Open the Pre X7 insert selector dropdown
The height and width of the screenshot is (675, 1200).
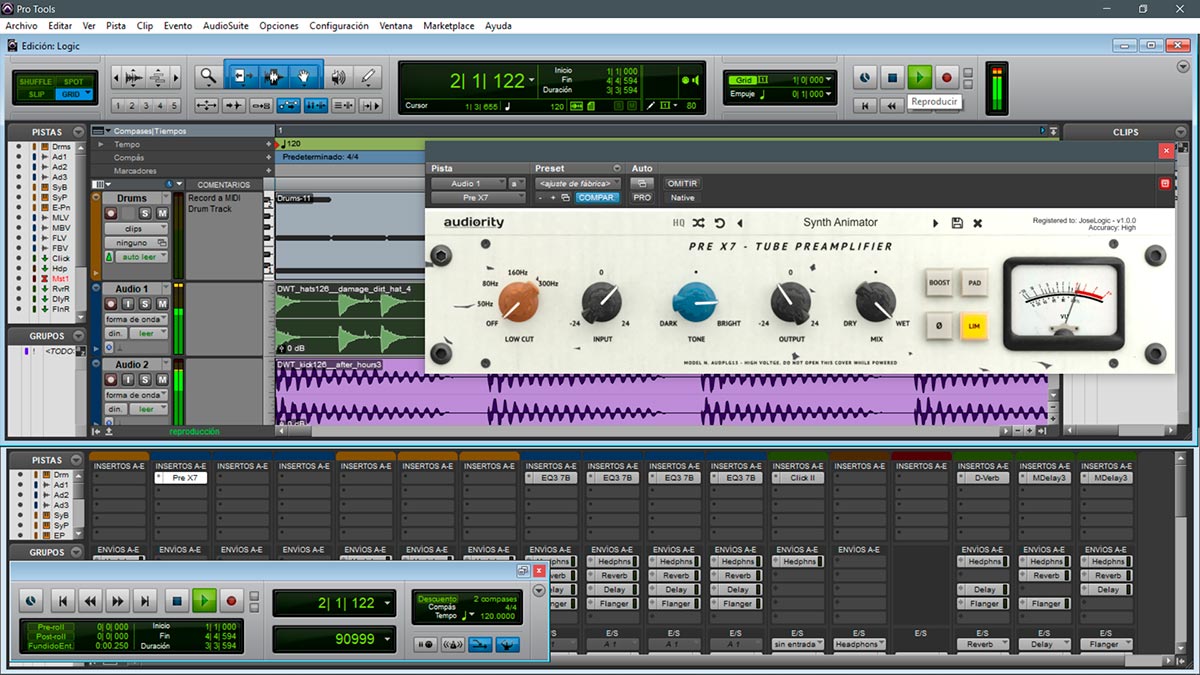[479, 198]
